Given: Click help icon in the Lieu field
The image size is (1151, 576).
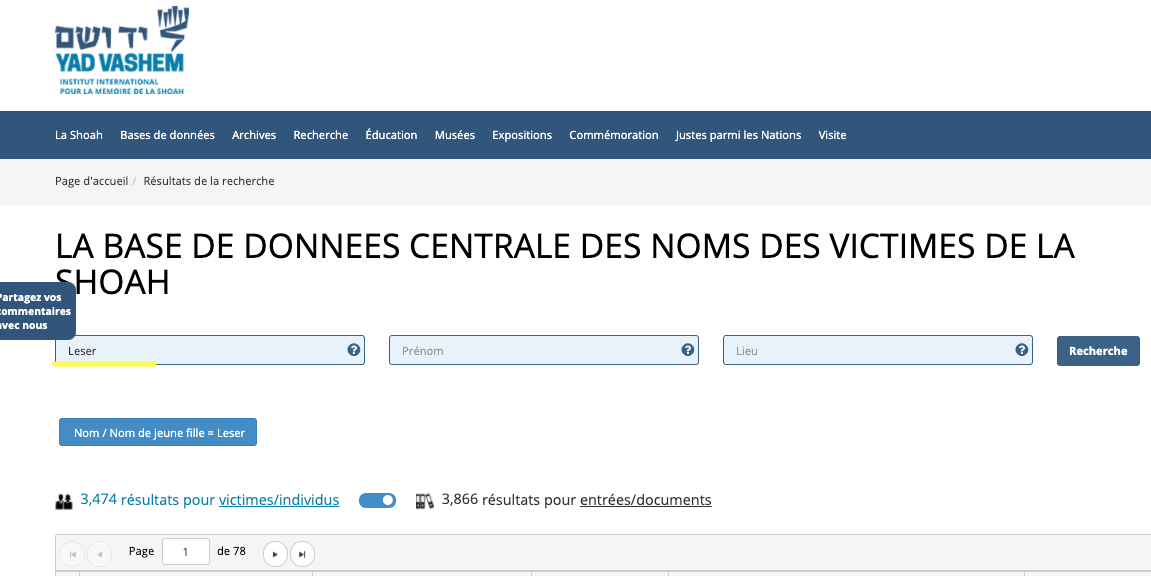Looking at the screenshot, I should (1021, 350).
